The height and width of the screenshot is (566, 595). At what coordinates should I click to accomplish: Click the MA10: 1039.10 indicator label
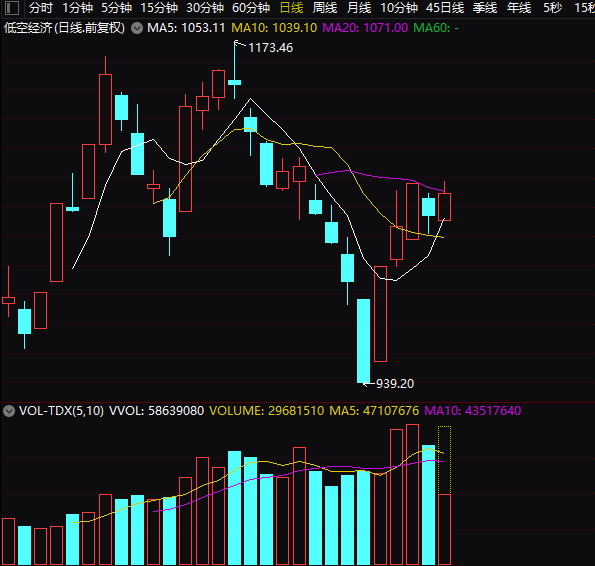(274, 28)
